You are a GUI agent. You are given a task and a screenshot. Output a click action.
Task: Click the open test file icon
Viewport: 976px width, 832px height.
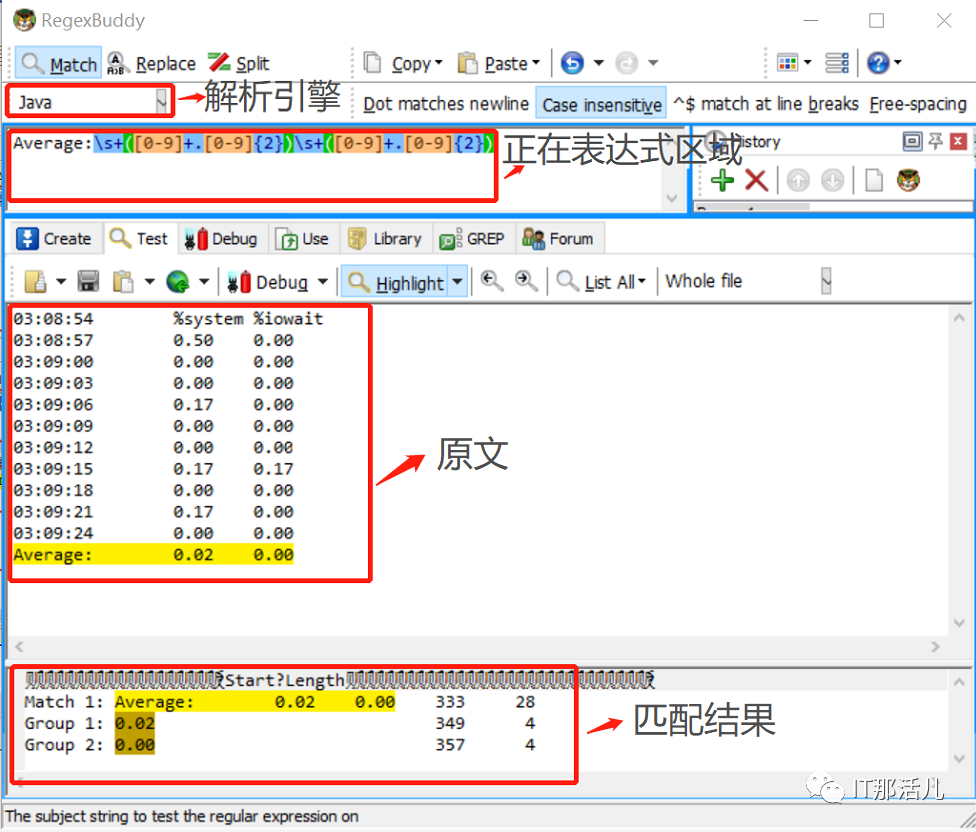pyautogui.click(x=35, y=281)
